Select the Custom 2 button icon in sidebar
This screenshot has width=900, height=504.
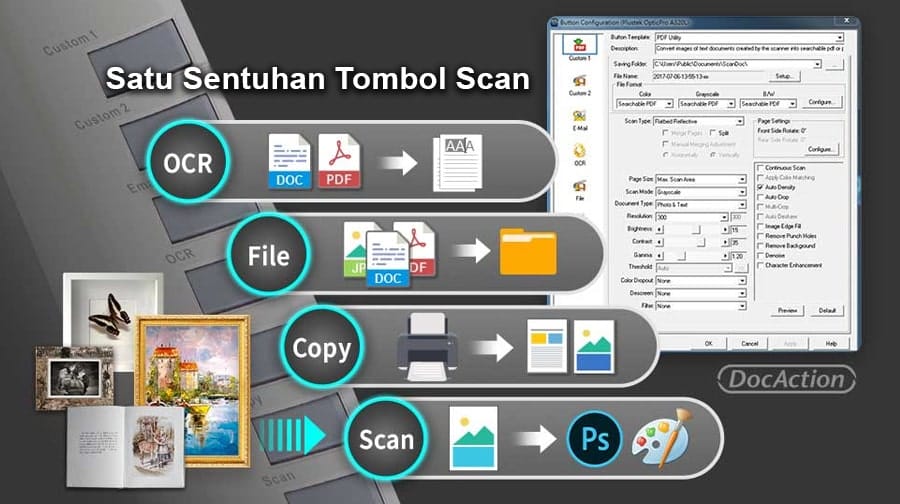pyautogui.click(x=579, y=81)
